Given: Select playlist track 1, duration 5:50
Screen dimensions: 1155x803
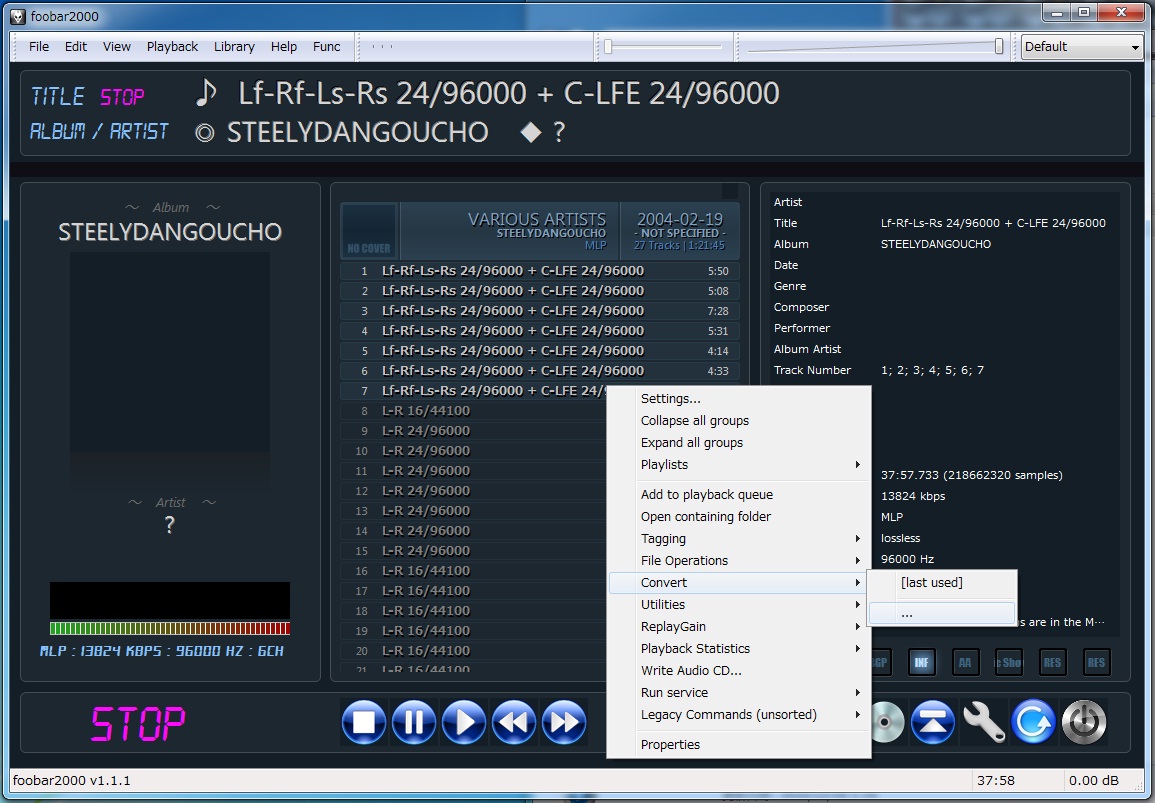Looking at the screenshot, I should pos(540,271).
